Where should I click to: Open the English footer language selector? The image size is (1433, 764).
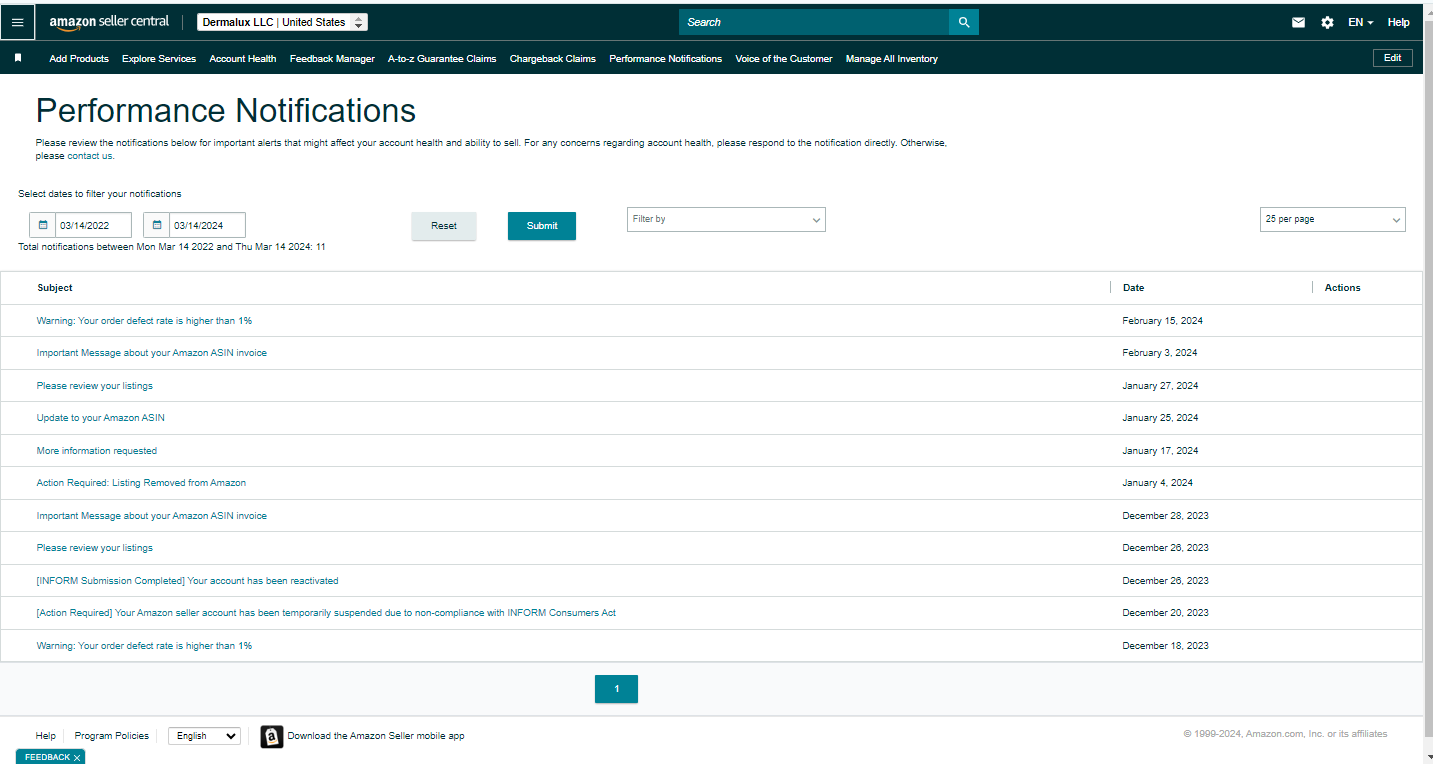point(204,736)
